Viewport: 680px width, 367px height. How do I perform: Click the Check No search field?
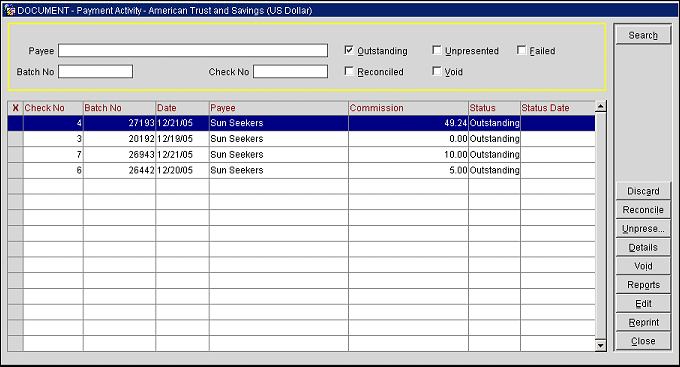[x=290, y=72]
